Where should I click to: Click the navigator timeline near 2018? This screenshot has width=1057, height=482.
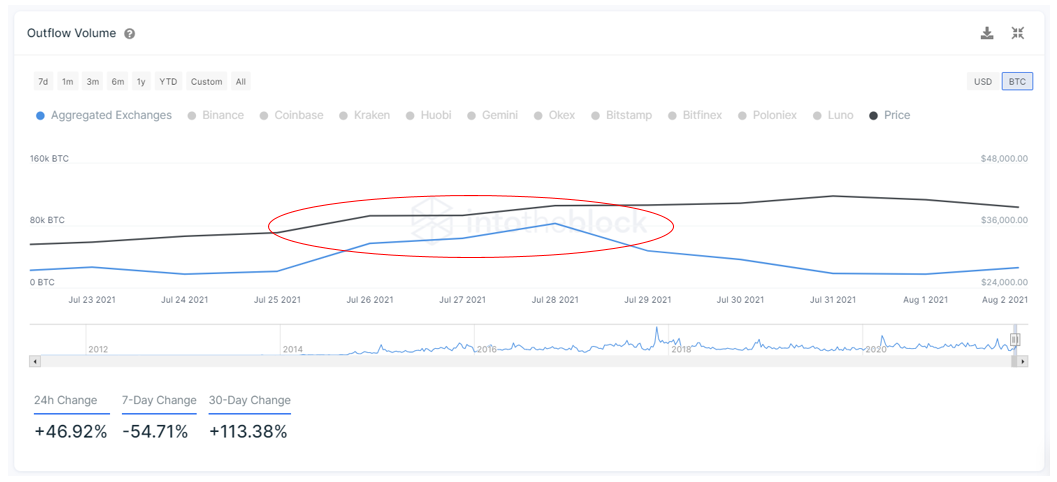(682, 349)
